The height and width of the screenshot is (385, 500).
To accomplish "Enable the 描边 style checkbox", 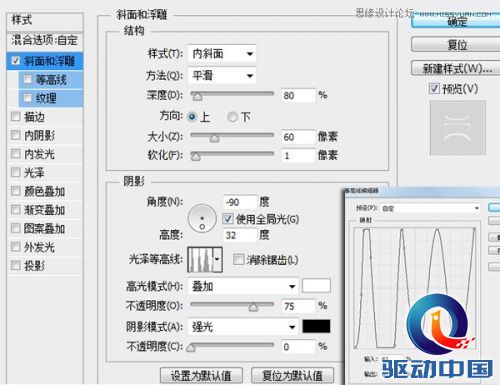I will pos(15,116).
